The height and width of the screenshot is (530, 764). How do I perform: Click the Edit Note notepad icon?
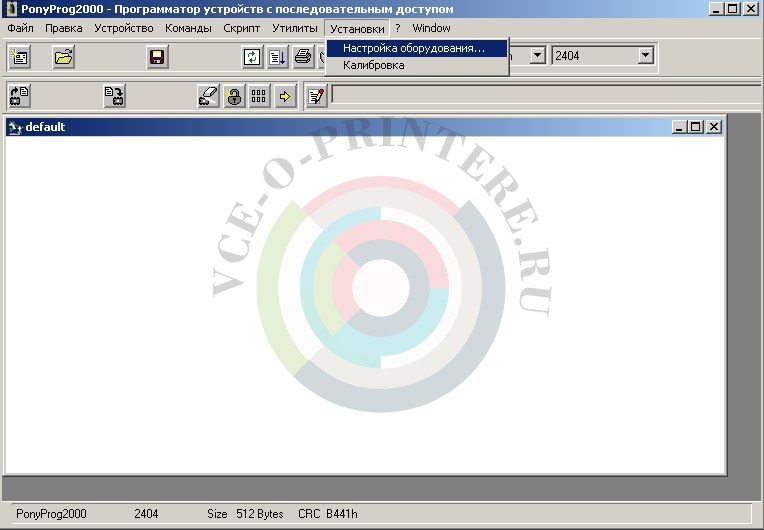(x=316, y=97)
